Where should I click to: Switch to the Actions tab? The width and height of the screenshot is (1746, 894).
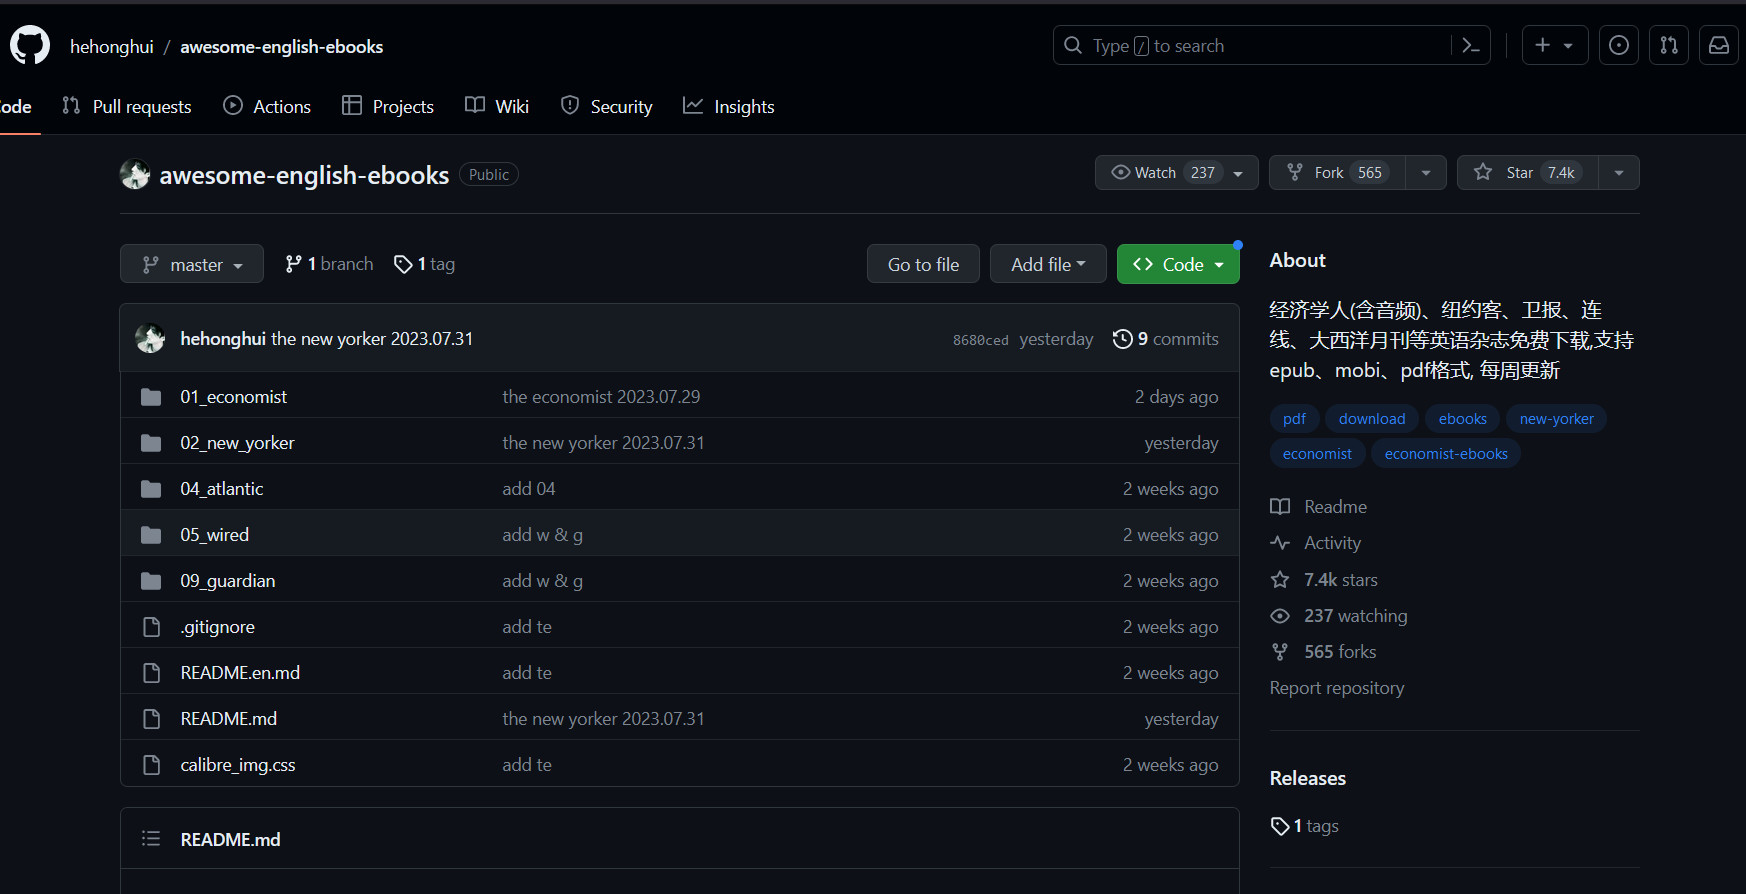coord(267,106)
